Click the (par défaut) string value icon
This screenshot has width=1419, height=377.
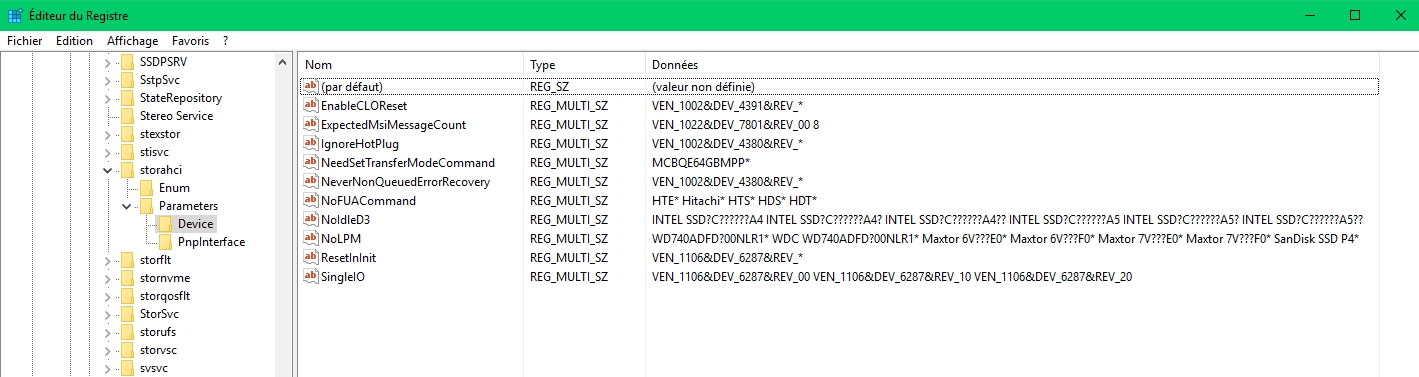pyautogui.click(x=311, y=87)
